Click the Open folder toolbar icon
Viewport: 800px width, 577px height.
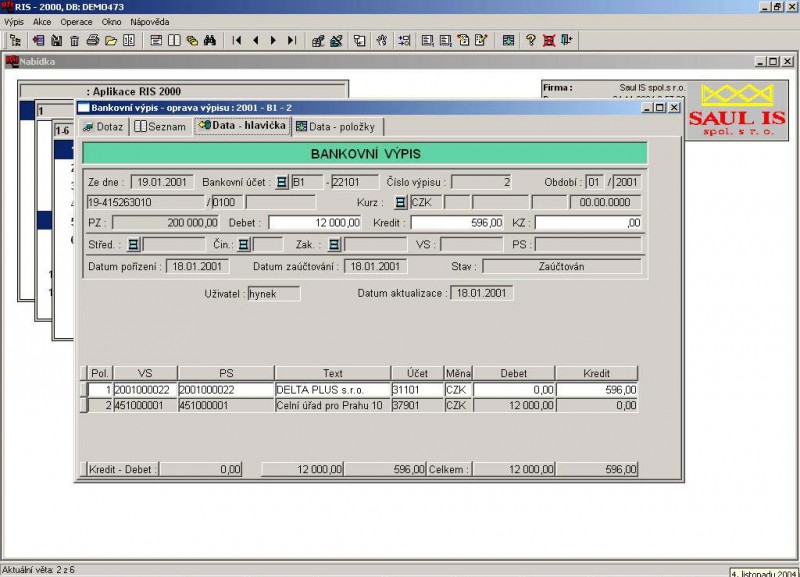pyautogui.click(x=111, y=41)
